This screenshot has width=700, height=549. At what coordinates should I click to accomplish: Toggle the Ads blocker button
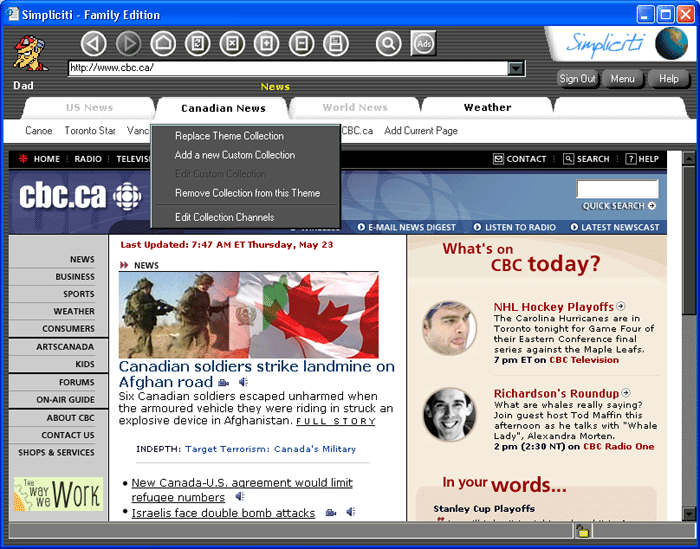423,43
